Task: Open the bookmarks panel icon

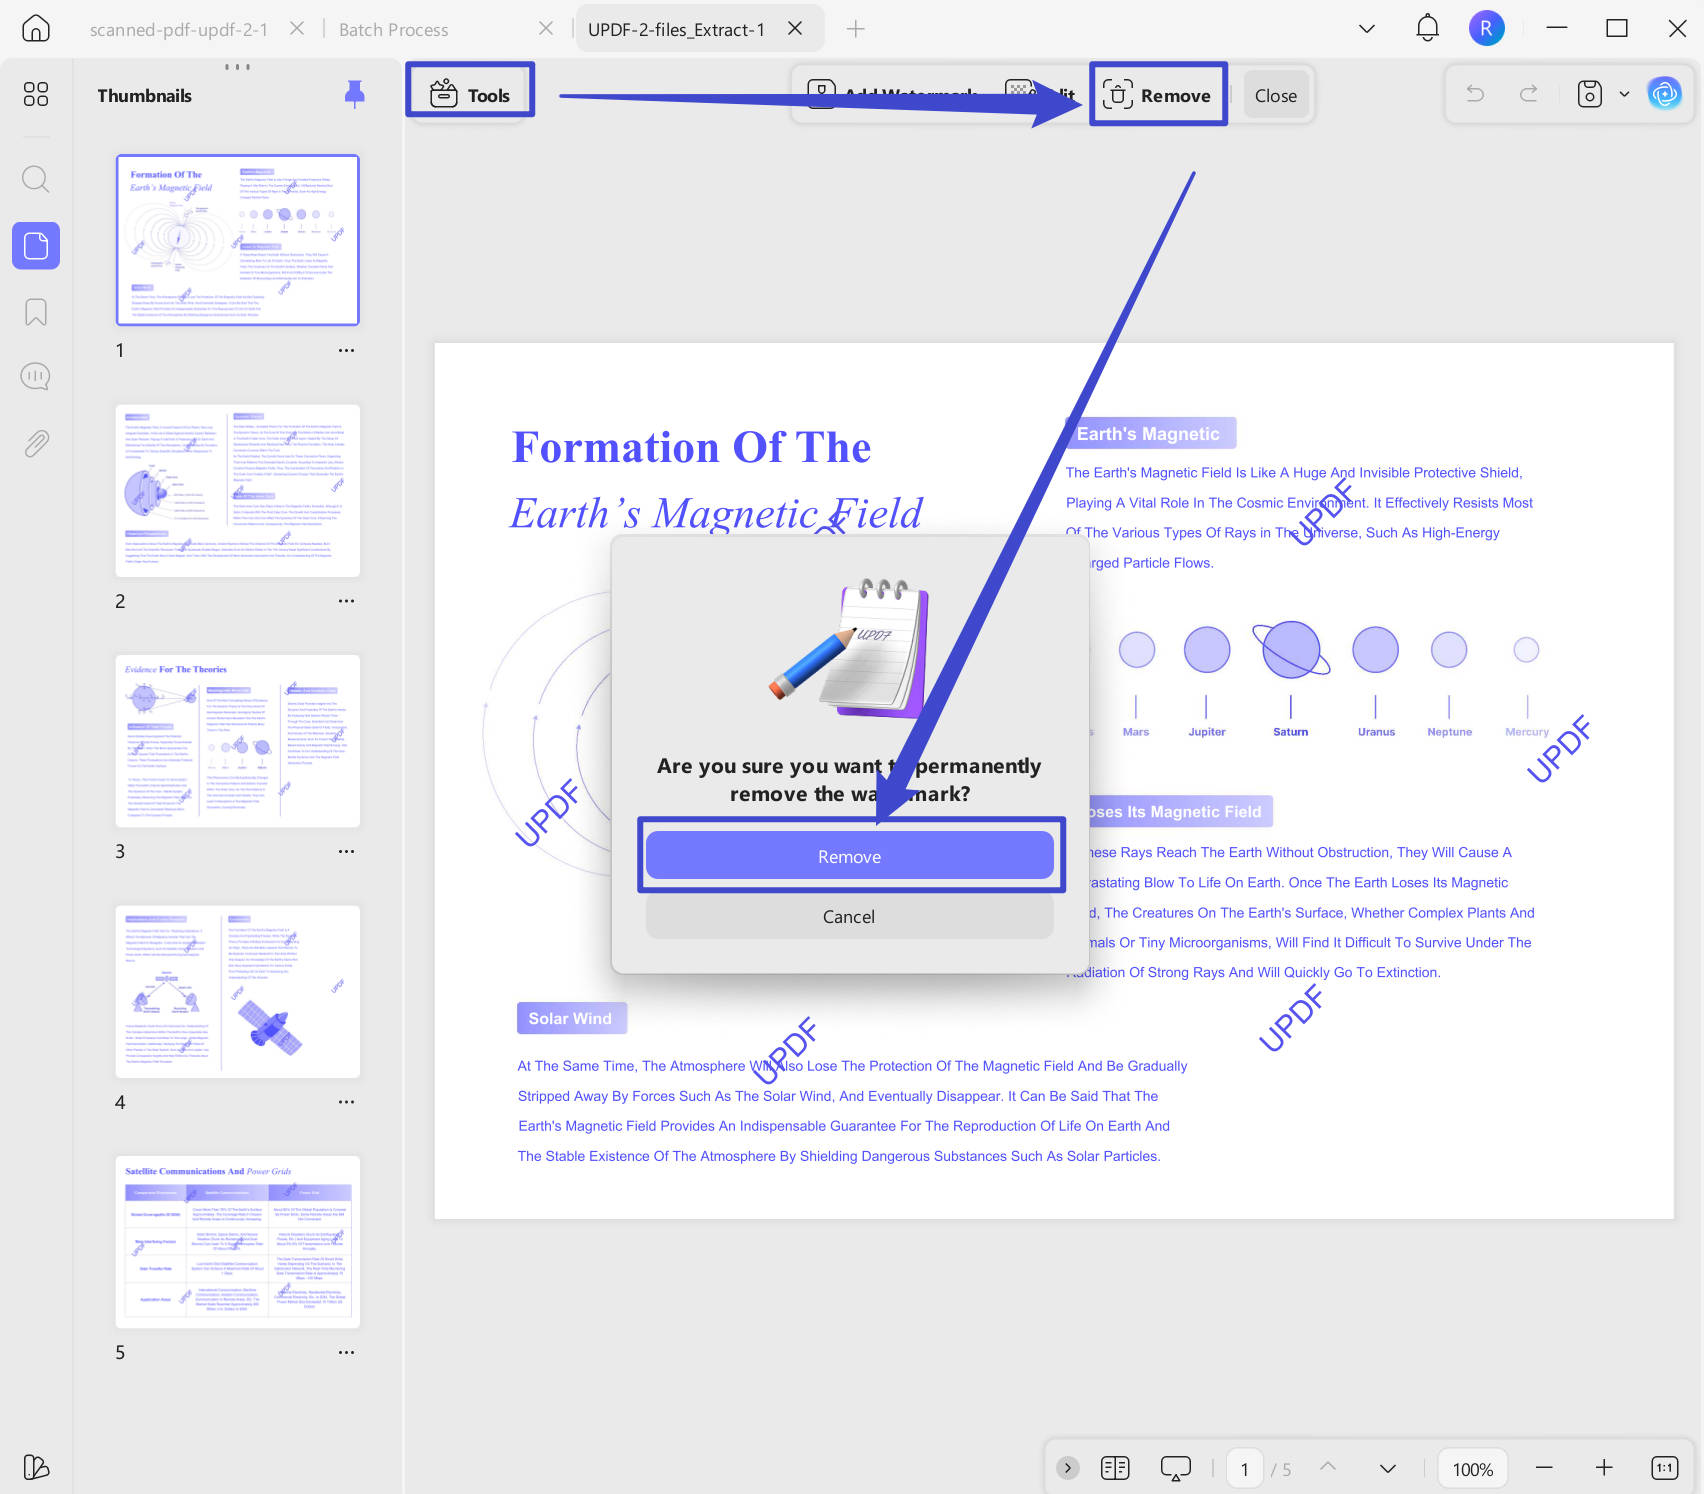Action: 36,312
